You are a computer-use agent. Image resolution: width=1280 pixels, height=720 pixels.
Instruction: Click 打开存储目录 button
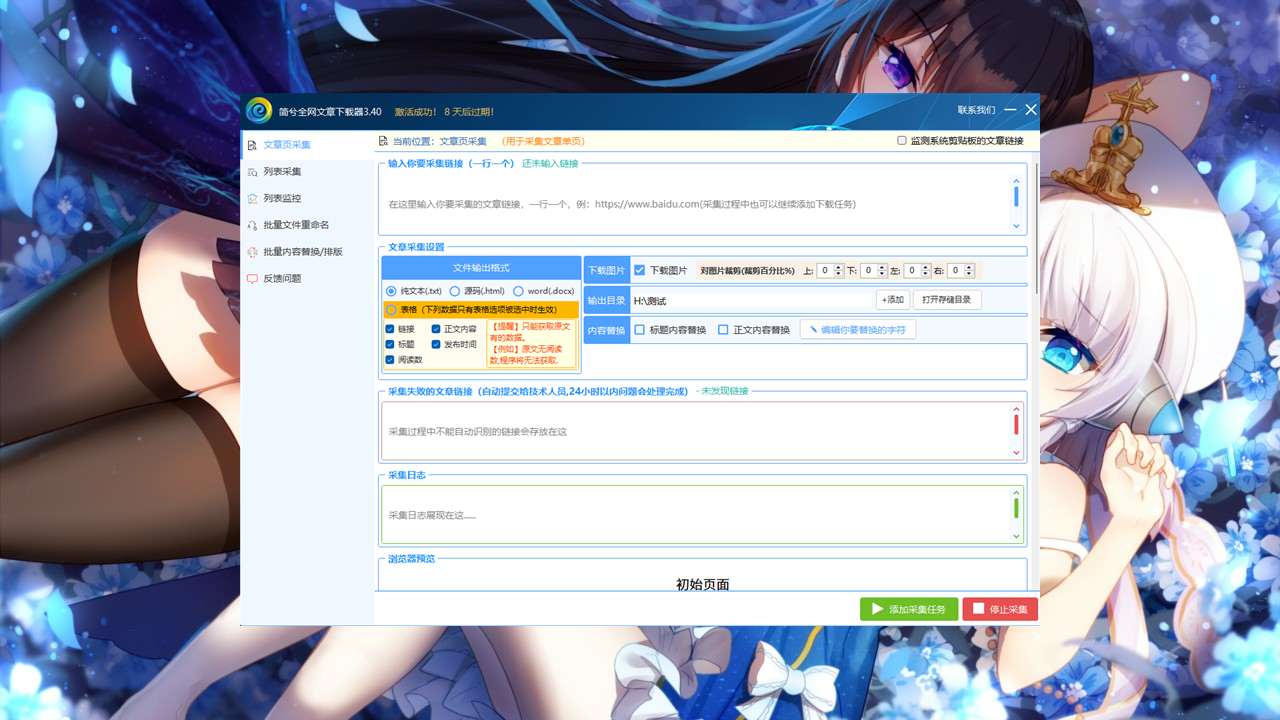pos(947,300)
